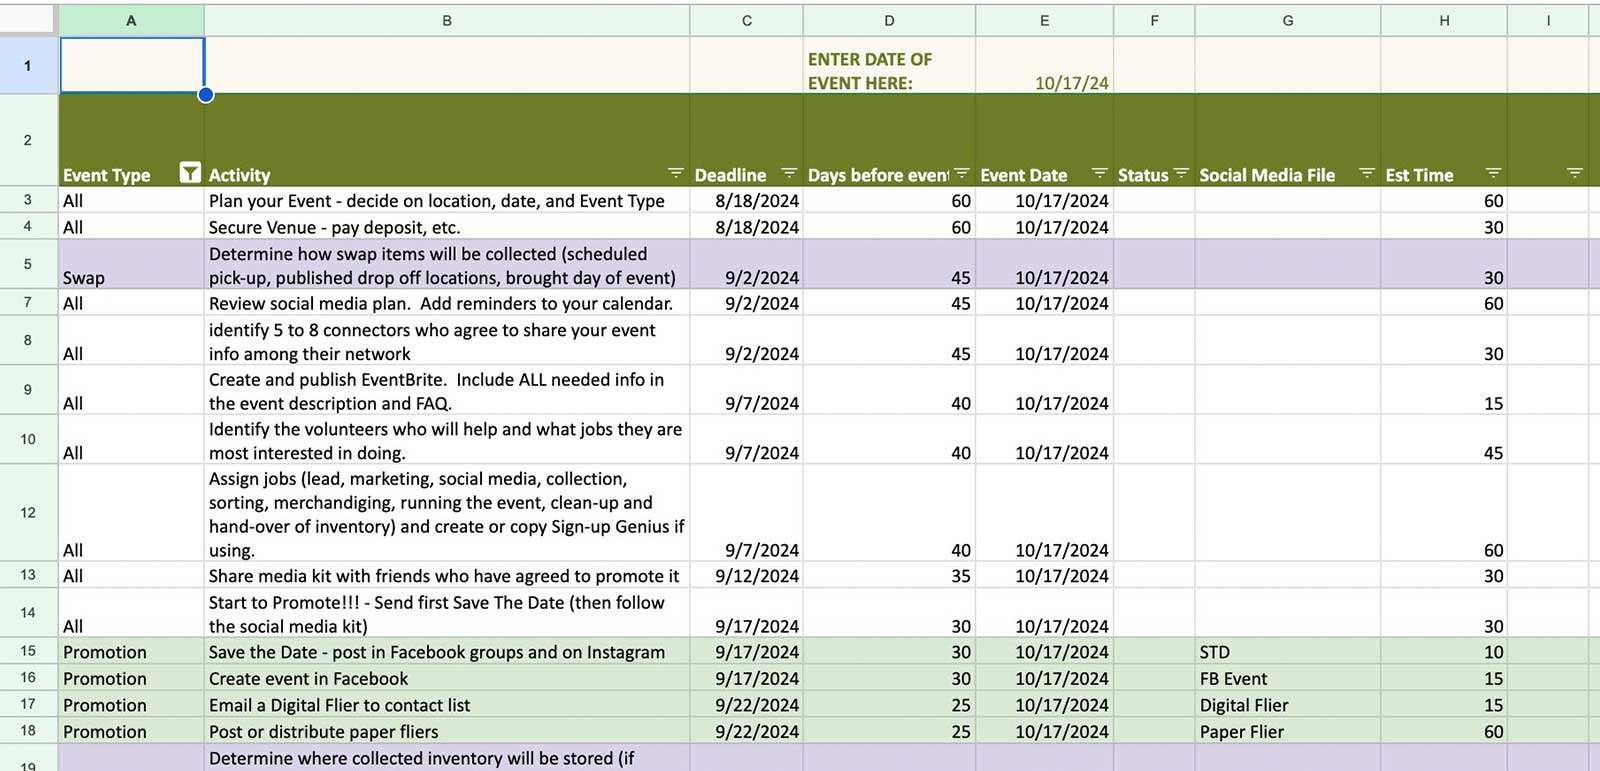Click 'Save the Date - post in Facebook' cell
The width and height of the screenshot is (1600, 771).
pyautogui.click(x=447, y=652)
